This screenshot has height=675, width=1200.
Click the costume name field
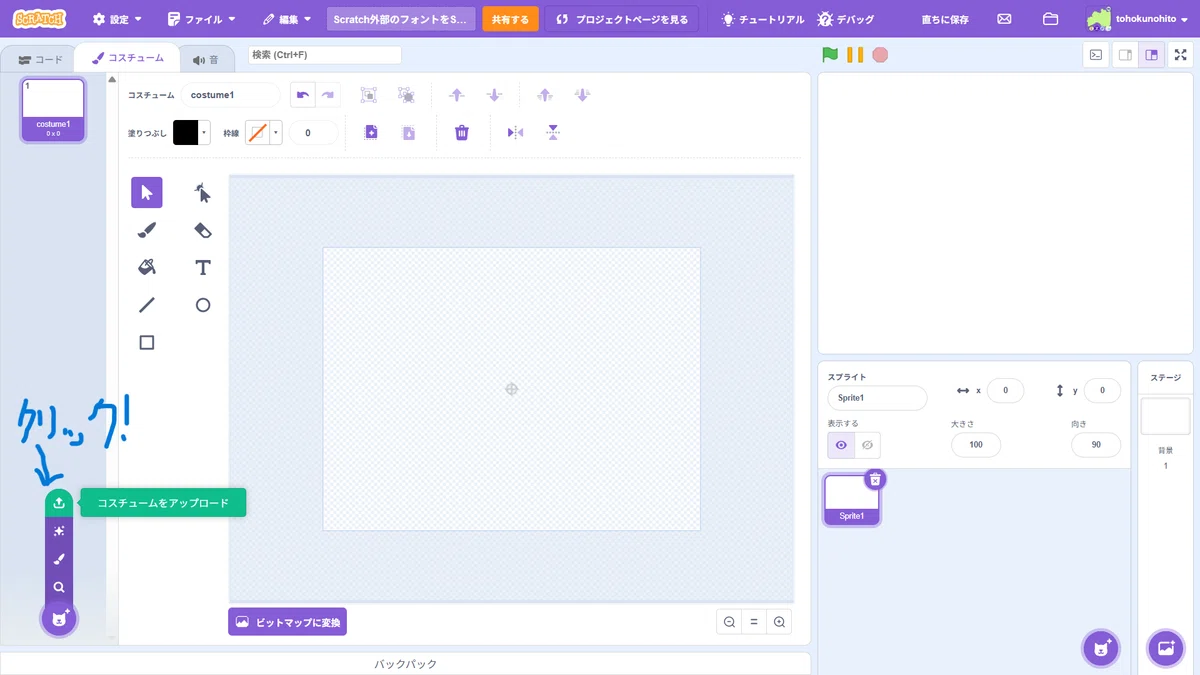pos(230,95)
